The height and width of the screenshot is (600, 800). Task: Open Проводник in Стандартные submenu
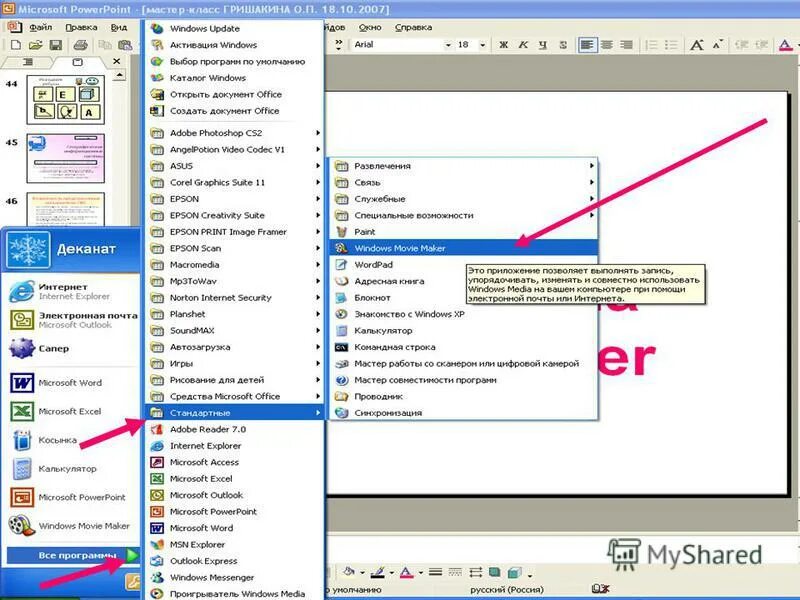point(463,396)
